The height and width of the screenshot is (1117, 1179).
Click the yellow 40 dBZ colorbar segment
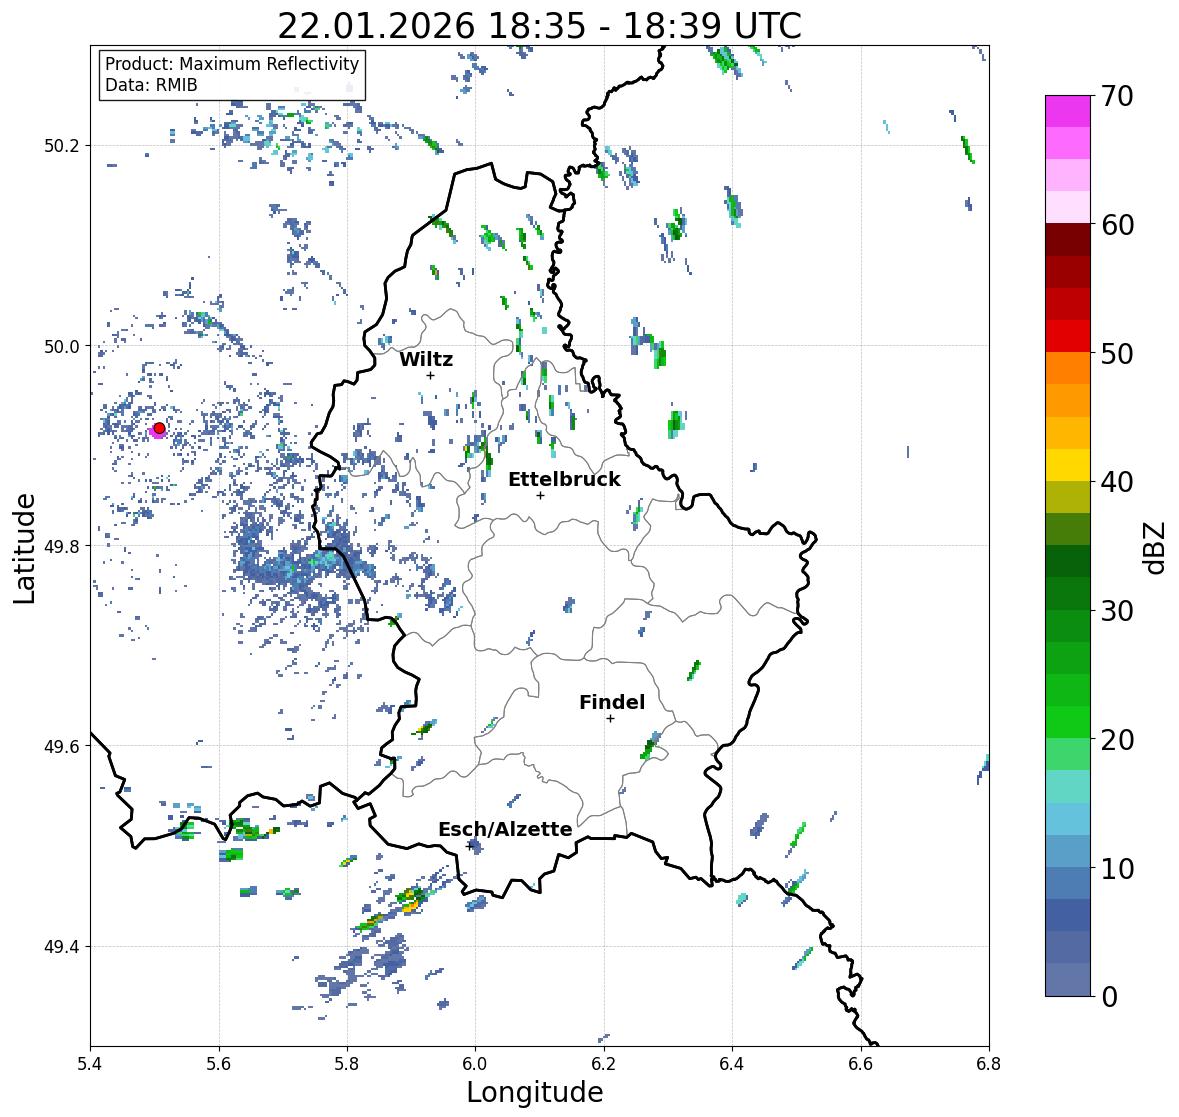[1067, 465]
